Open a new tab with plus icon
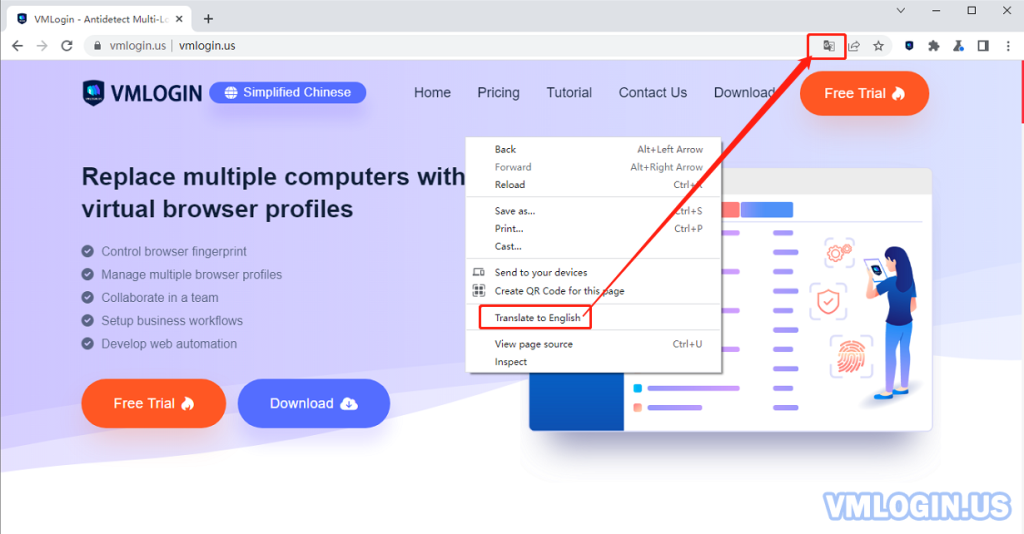Screen dimensions: 1024x534 [208, 19]
